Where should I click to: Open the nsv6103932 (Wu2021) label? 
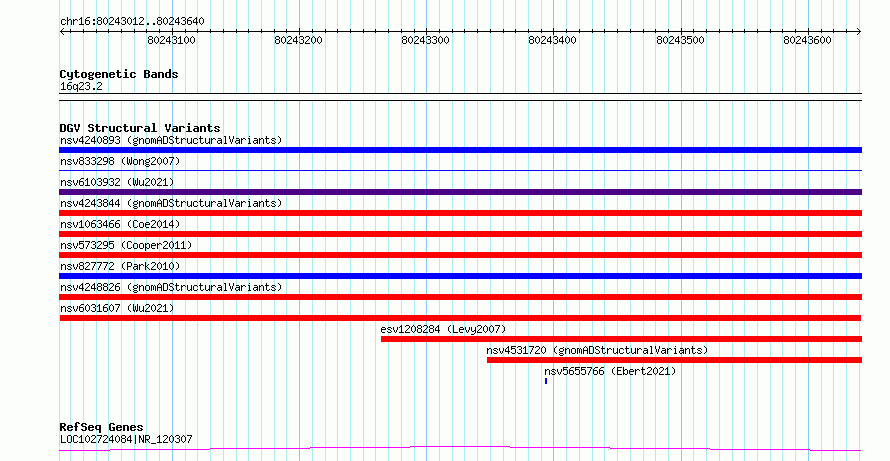tap(117, 182)
